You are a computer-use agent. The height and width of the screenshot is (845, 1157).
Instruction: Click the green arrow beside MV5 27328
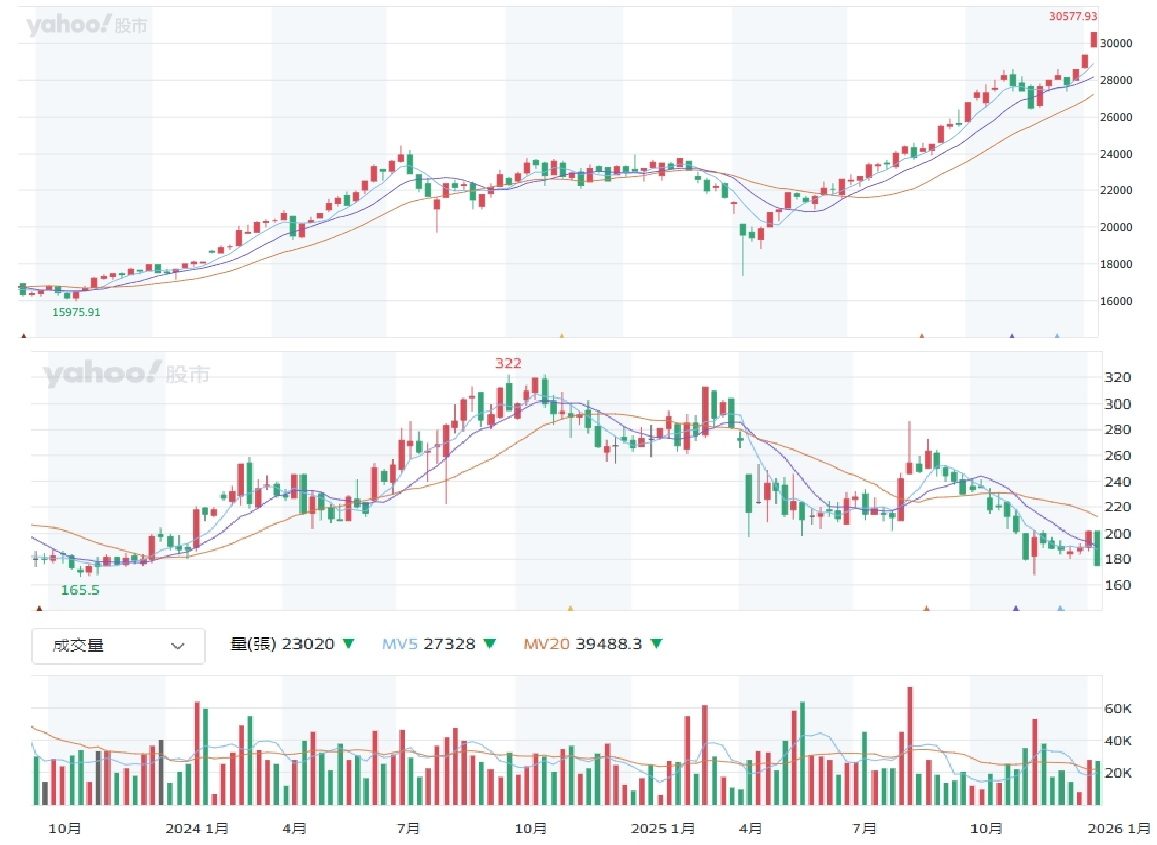pos(489,644)
